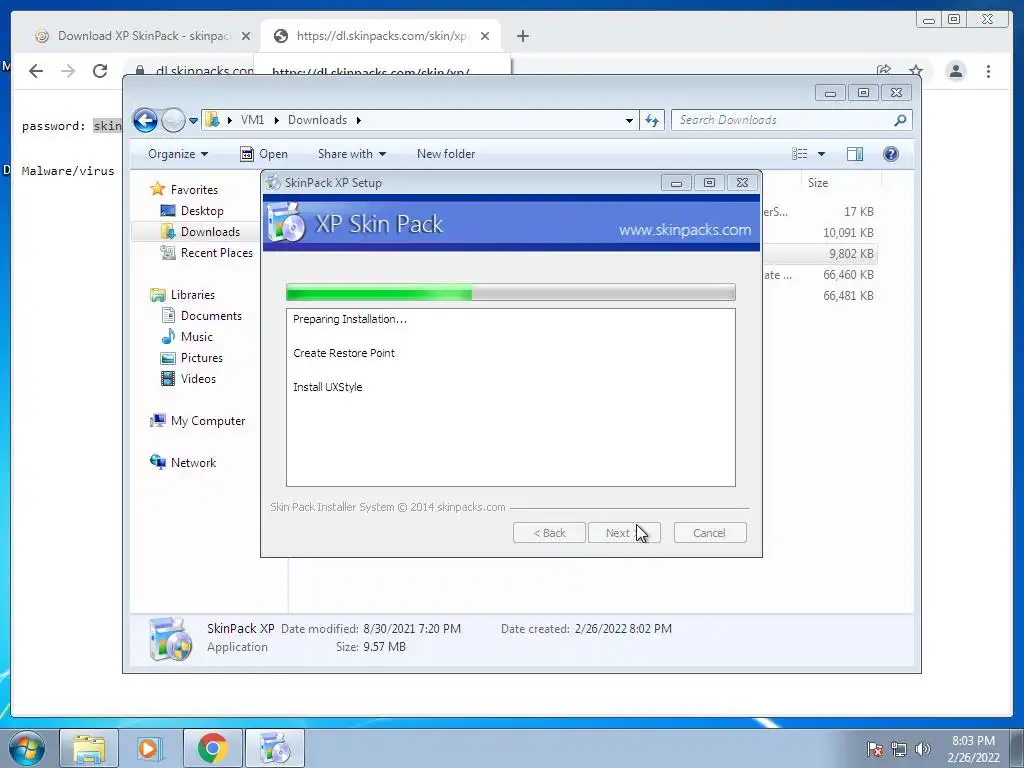Click the Back button in SkinPack setup
Screen dimensions: 1024x768
(549, 533)
